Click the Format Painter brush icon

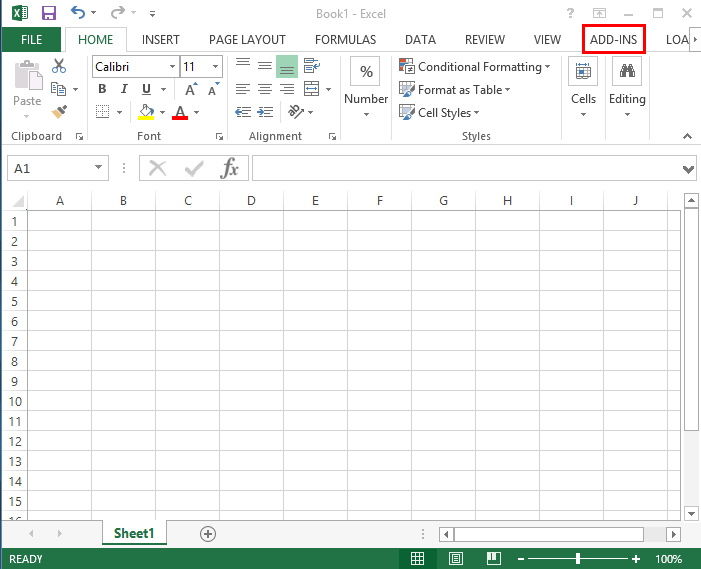coord(59,112)
